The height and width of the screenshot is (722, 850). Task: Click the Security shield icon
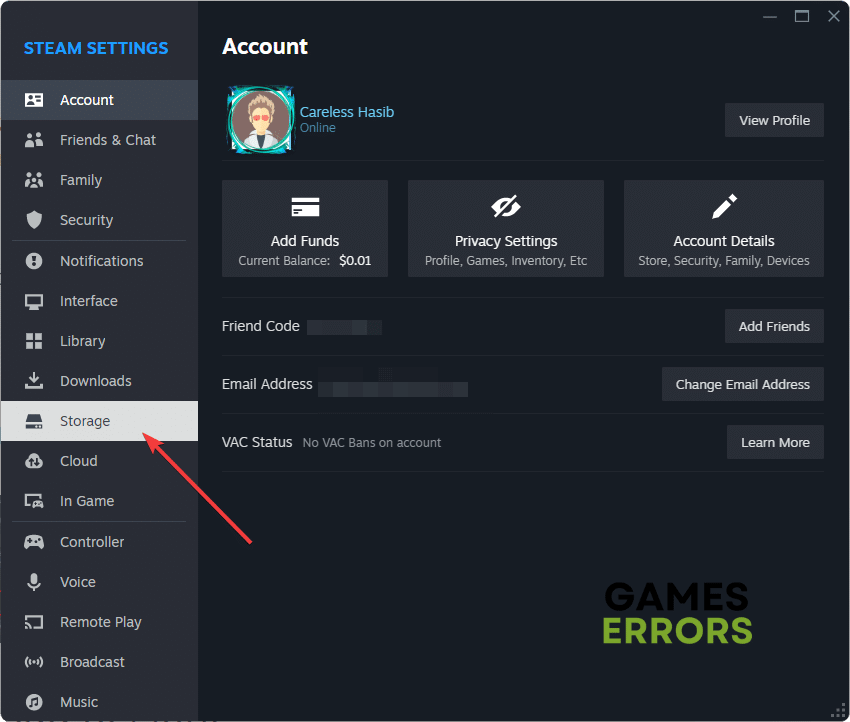(34, 220)
